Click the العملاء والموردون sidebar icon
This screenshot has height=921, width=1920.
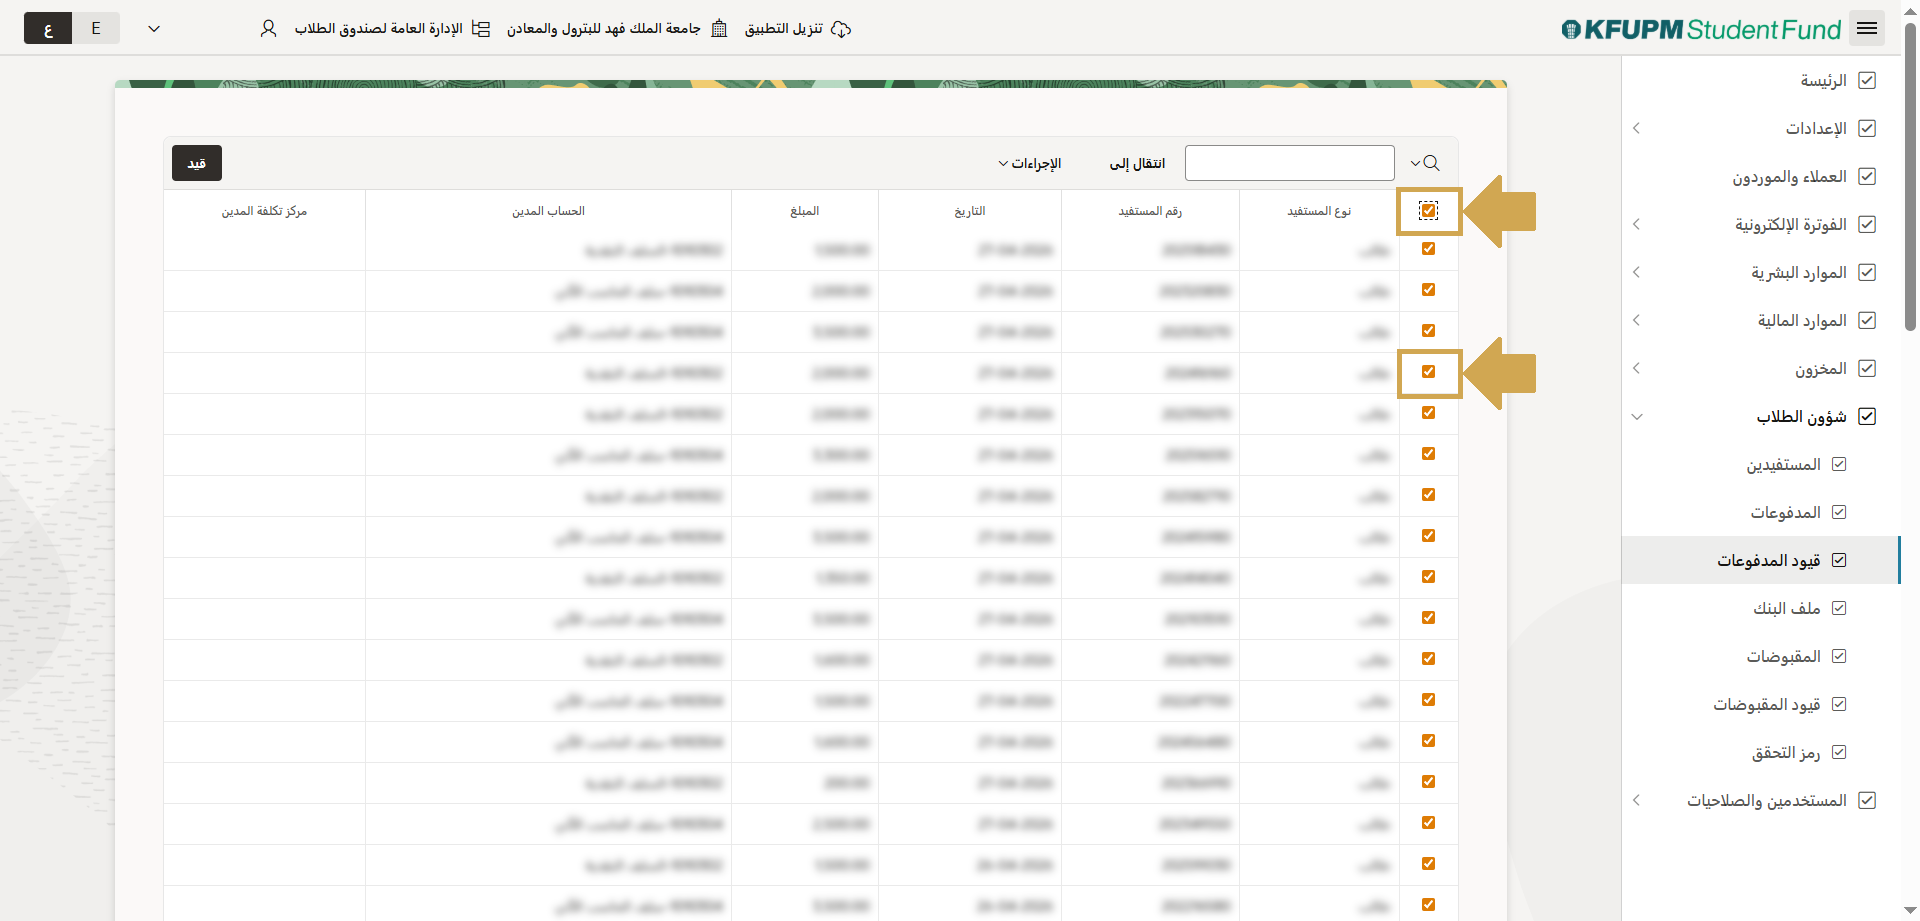tap(1867, 176)
